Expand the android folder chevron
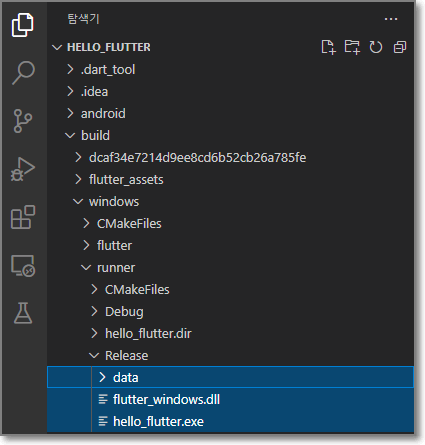The height and width of the screenshot is (445, 425). tap(70, 113)
